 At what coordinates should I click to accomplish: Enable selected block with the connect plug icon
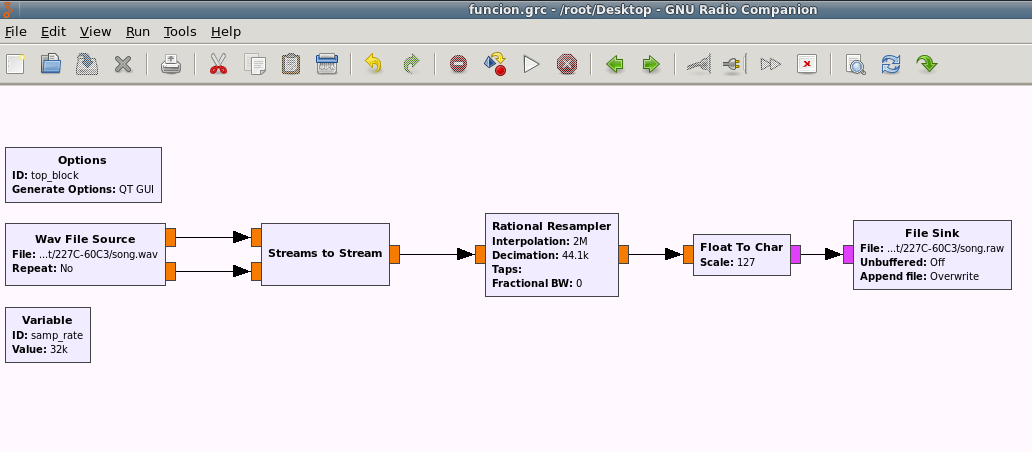698,64
